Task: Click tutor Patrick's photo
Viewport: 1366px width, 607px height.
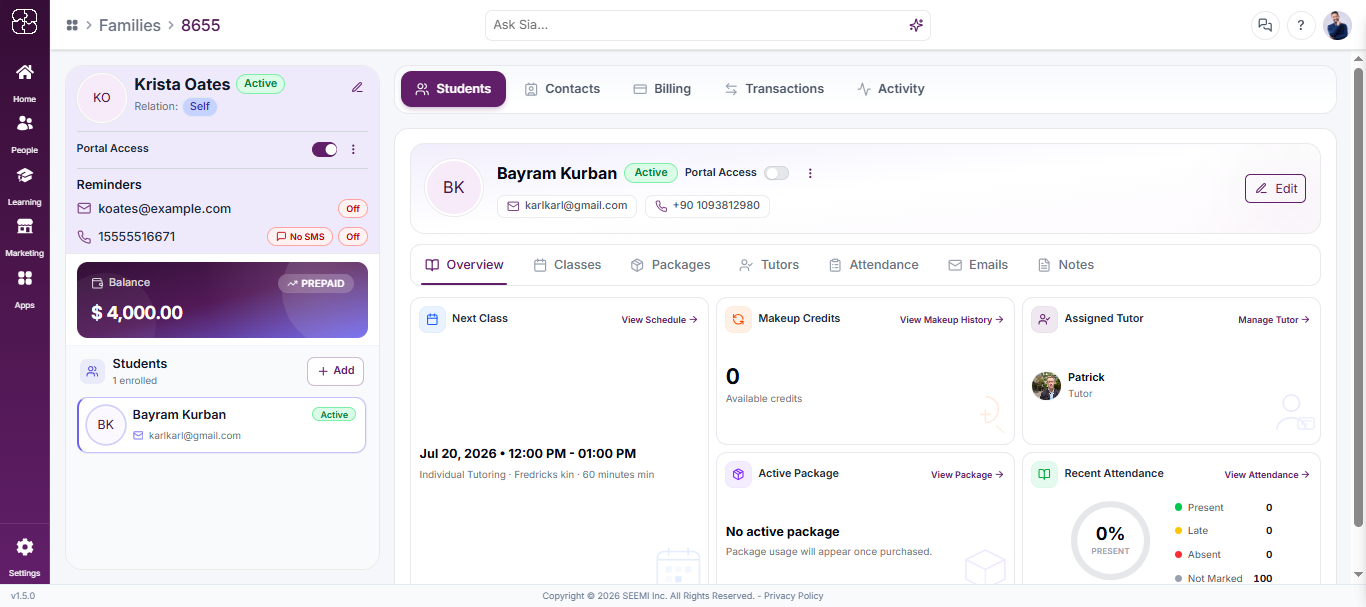Action: click(x=1046, y=386)
